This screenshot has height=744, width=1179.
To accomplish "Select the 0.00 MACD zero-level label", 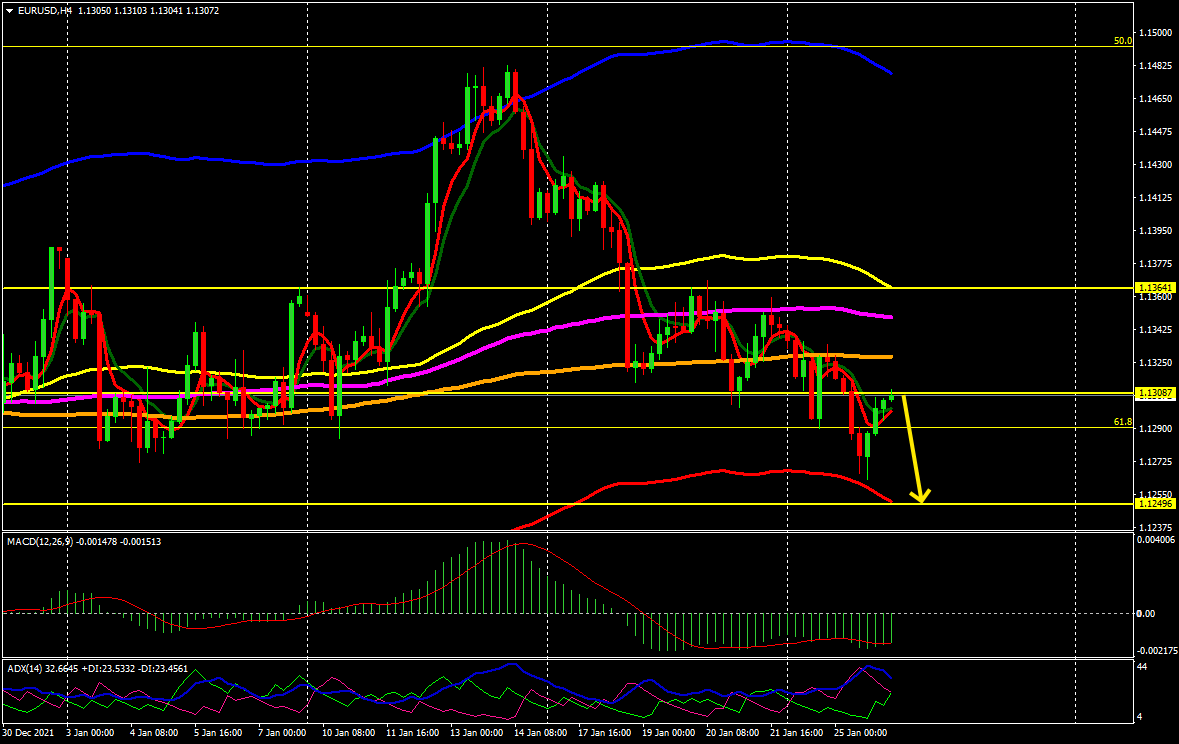I will click(1148, 613).
